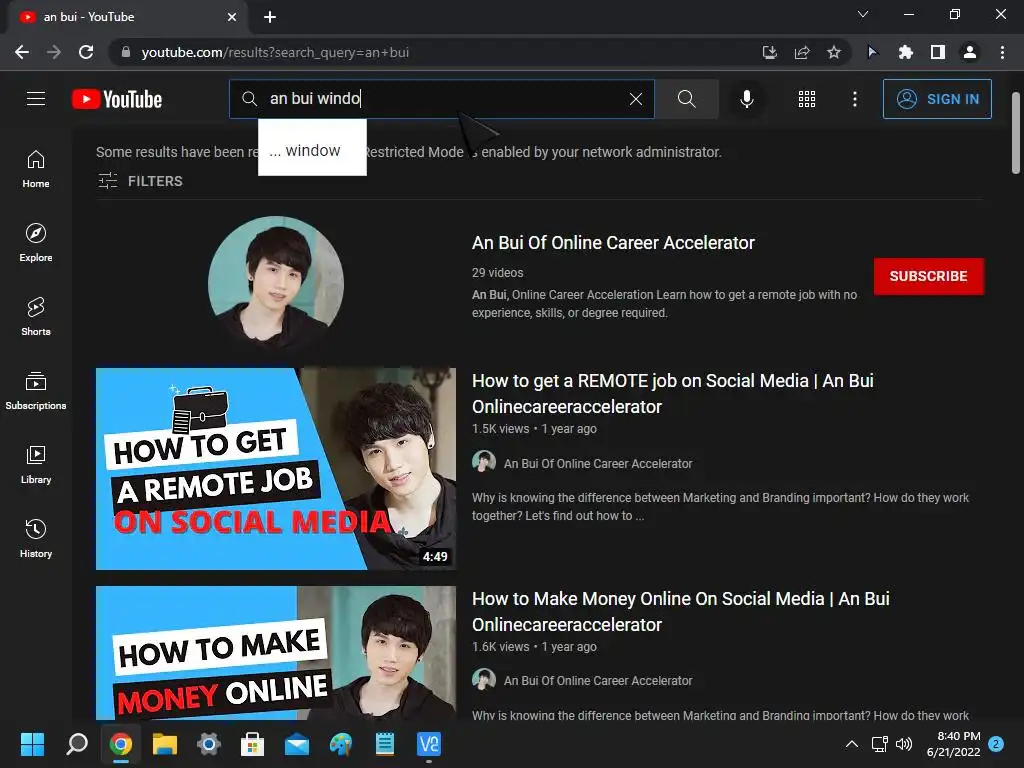Image resolution: width=1024 pixels, height=768 pixels.
Task: Clear the search box with X
Action: (635, 99)
